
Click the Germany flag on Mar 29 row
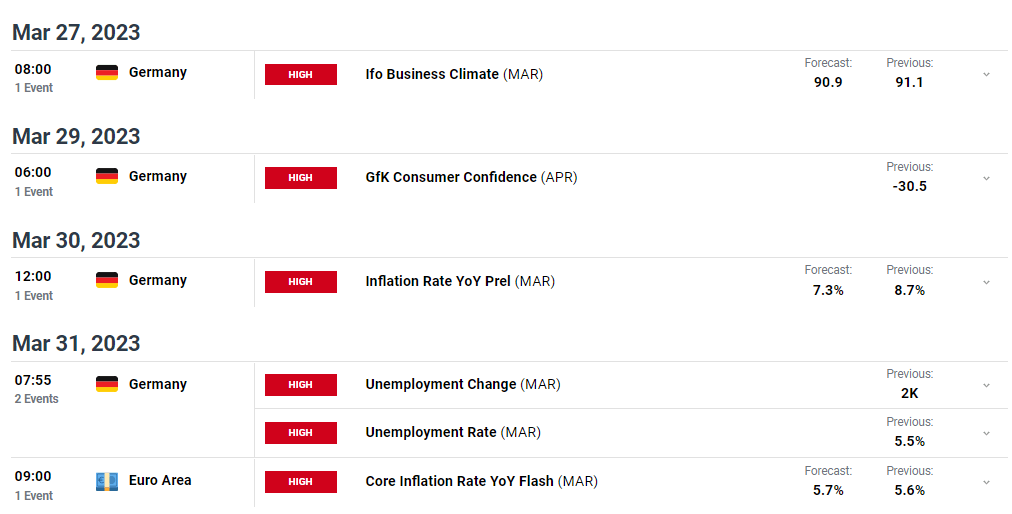[x=107, y=176]
